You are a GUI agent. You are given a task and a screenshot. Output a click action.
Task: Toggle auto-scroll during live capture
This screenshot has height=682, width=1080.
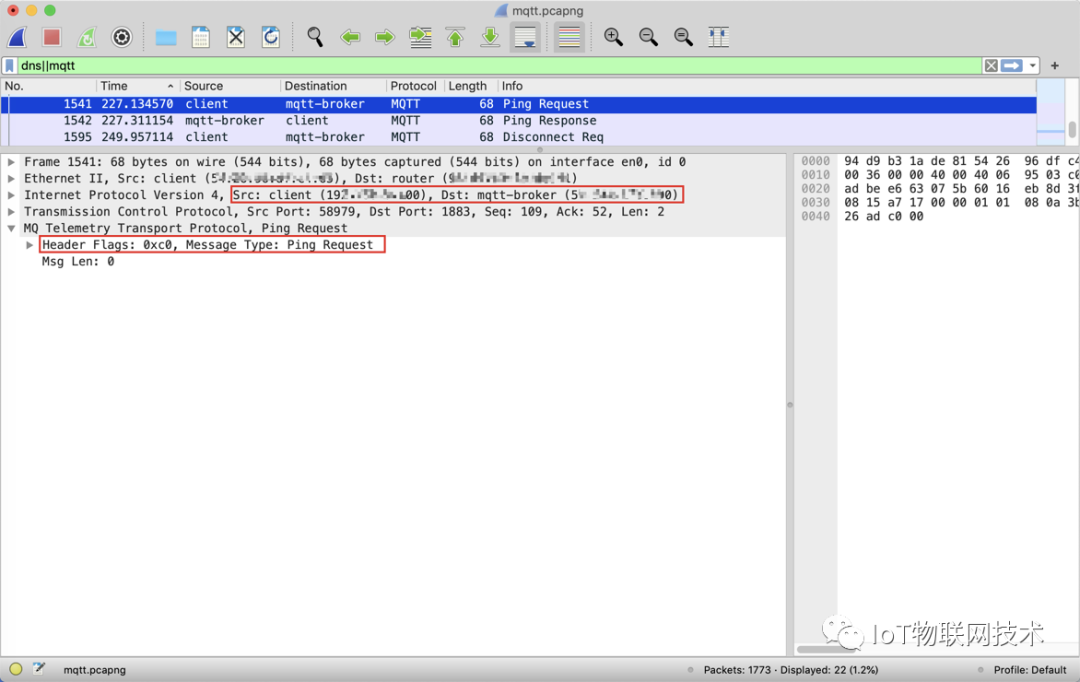525,38
